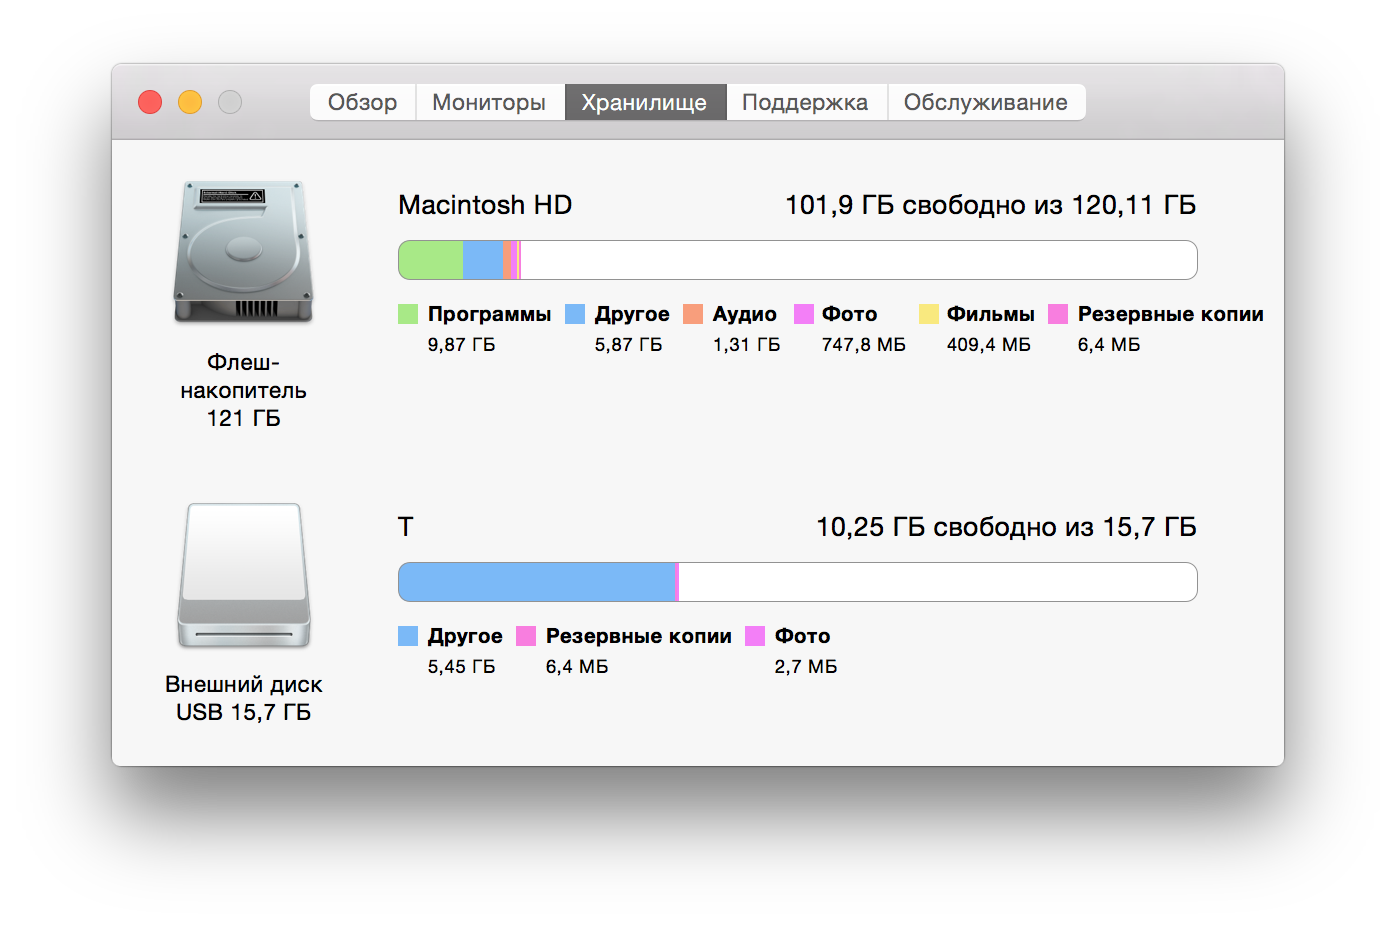The height and width of the screenshot is (926, 1396).
Task: Click the free space area of Macintosh HD bar
Action: pyautogui.click(x=860, y=259)
